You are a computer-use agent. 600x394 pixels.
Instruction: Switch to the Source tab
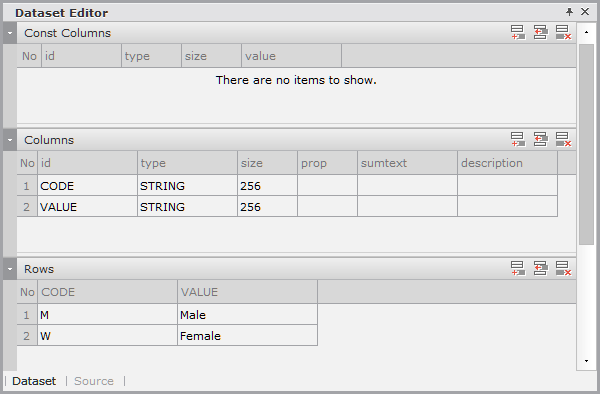(x=94, y=381)
